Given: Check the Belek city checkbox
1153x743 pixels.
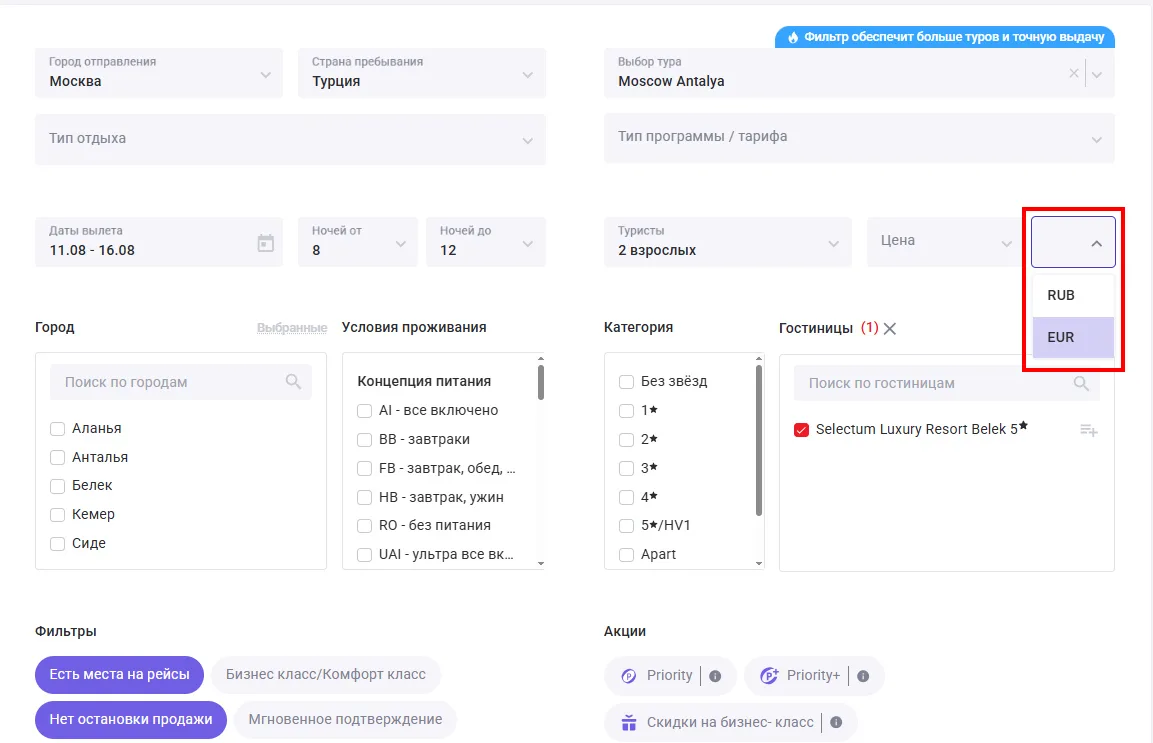Looking at the screenshot, I should click(x=58, y=486).
